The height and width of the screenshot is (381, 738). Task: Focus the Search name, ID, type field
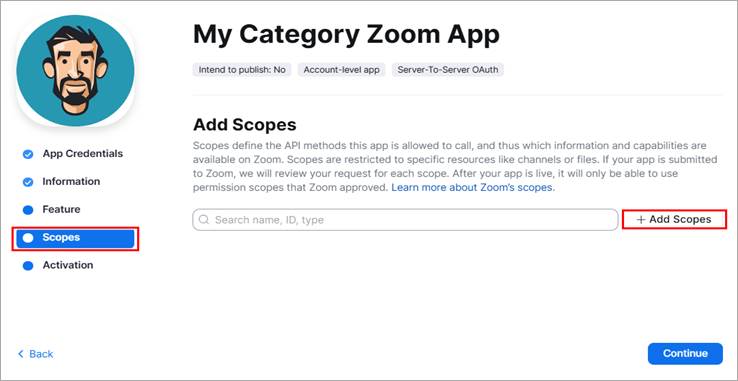click(405, 219)
